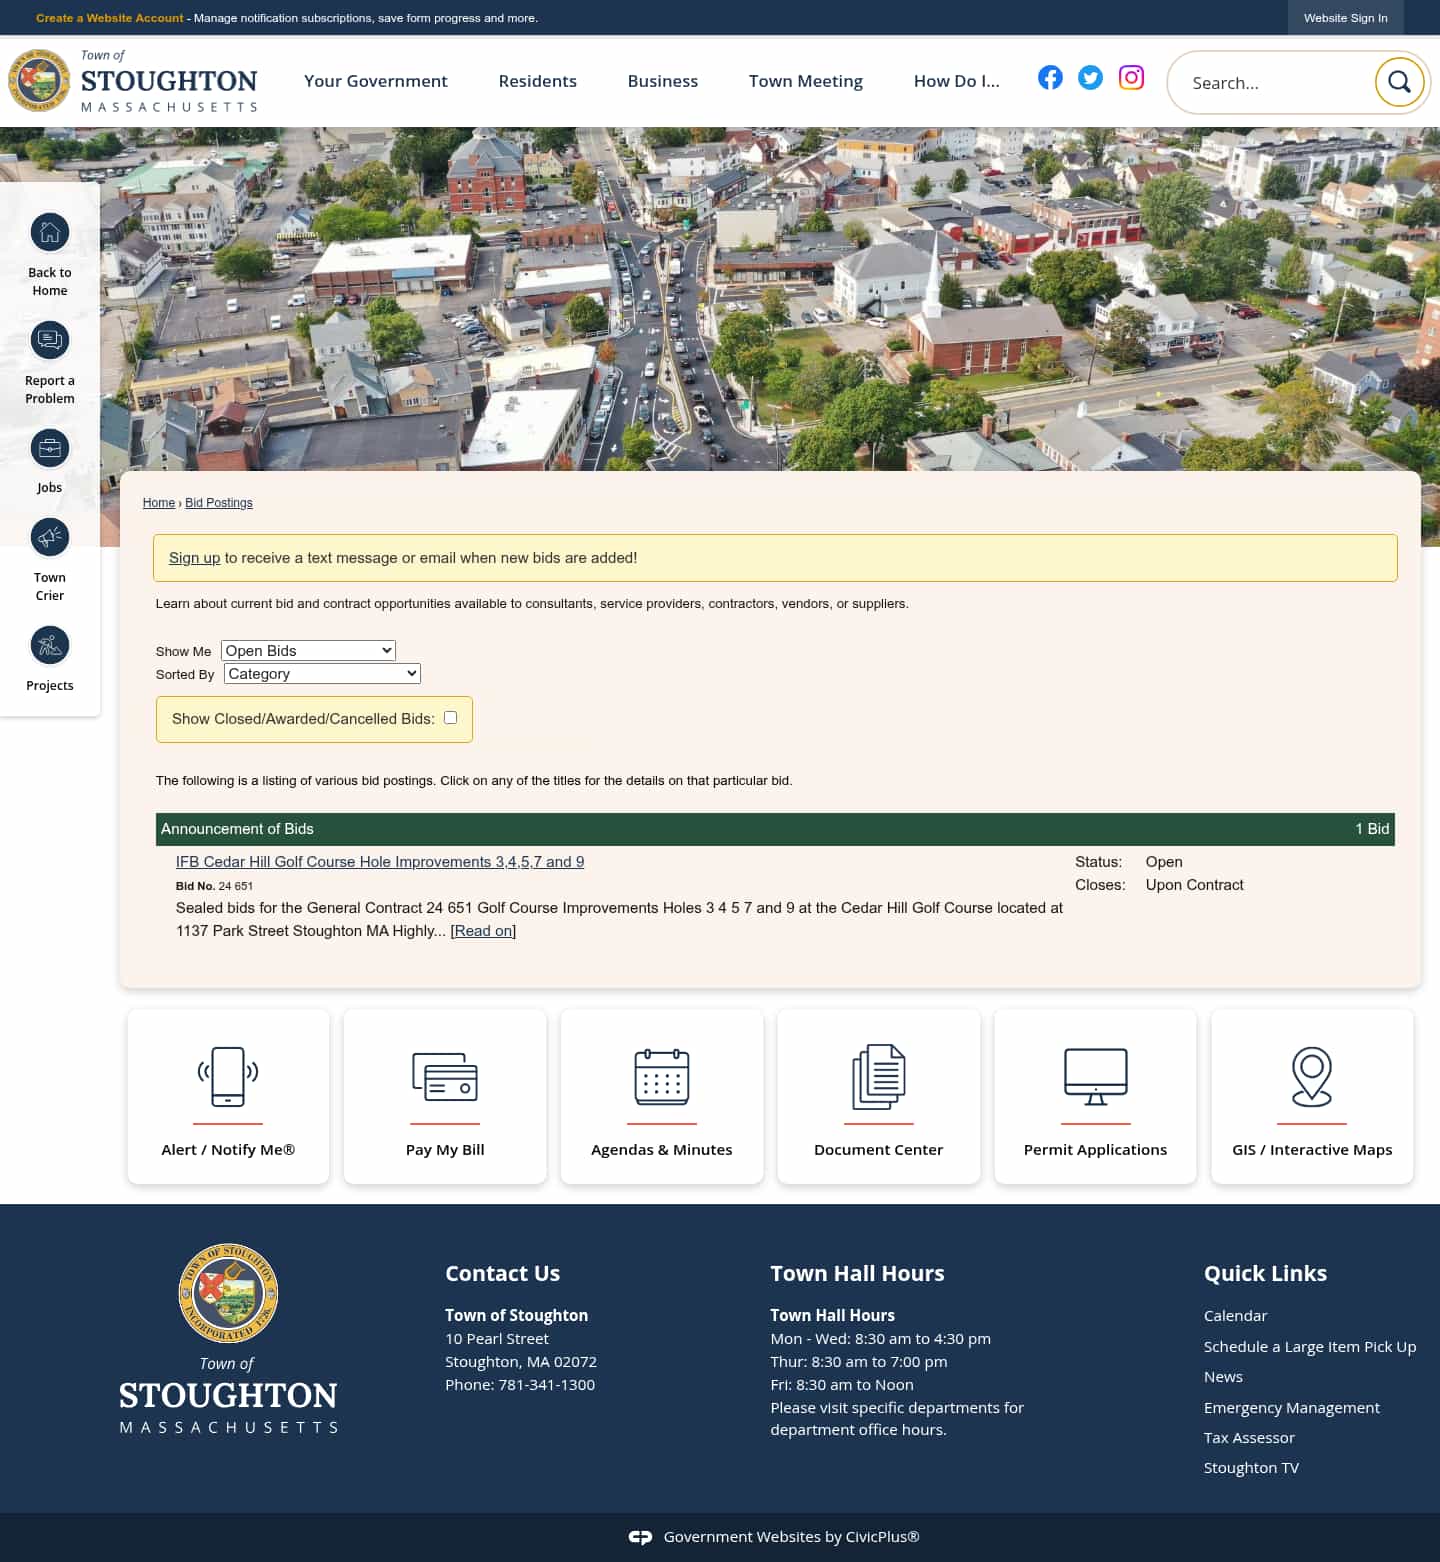This screenshot has width=1440, height=1562.
Task: Click Website Sign In button
Action: click(x=1346, y=18)
